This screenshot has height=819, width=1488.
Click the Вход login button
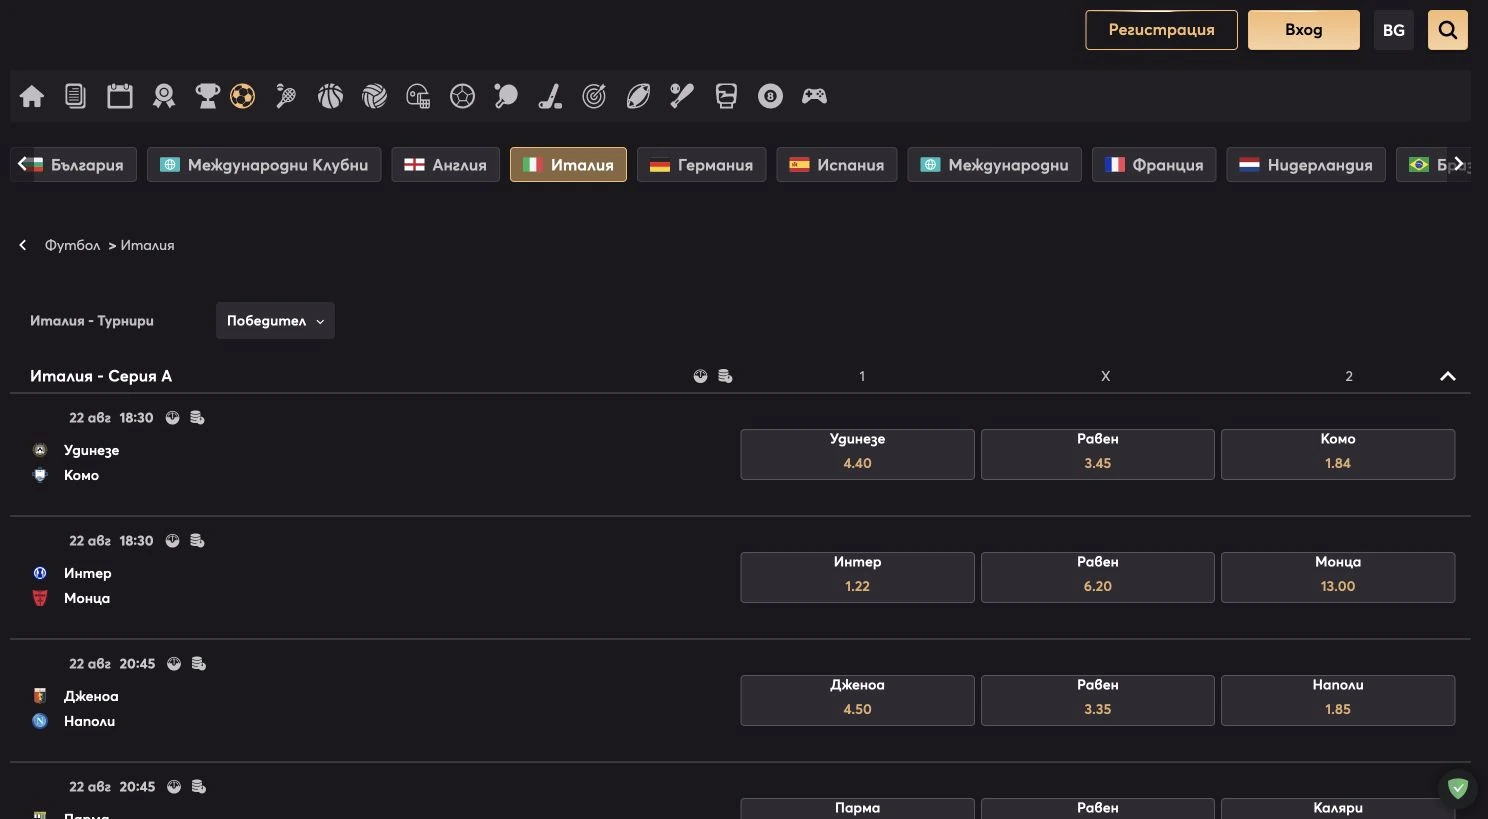click(x=1304, y=30)
